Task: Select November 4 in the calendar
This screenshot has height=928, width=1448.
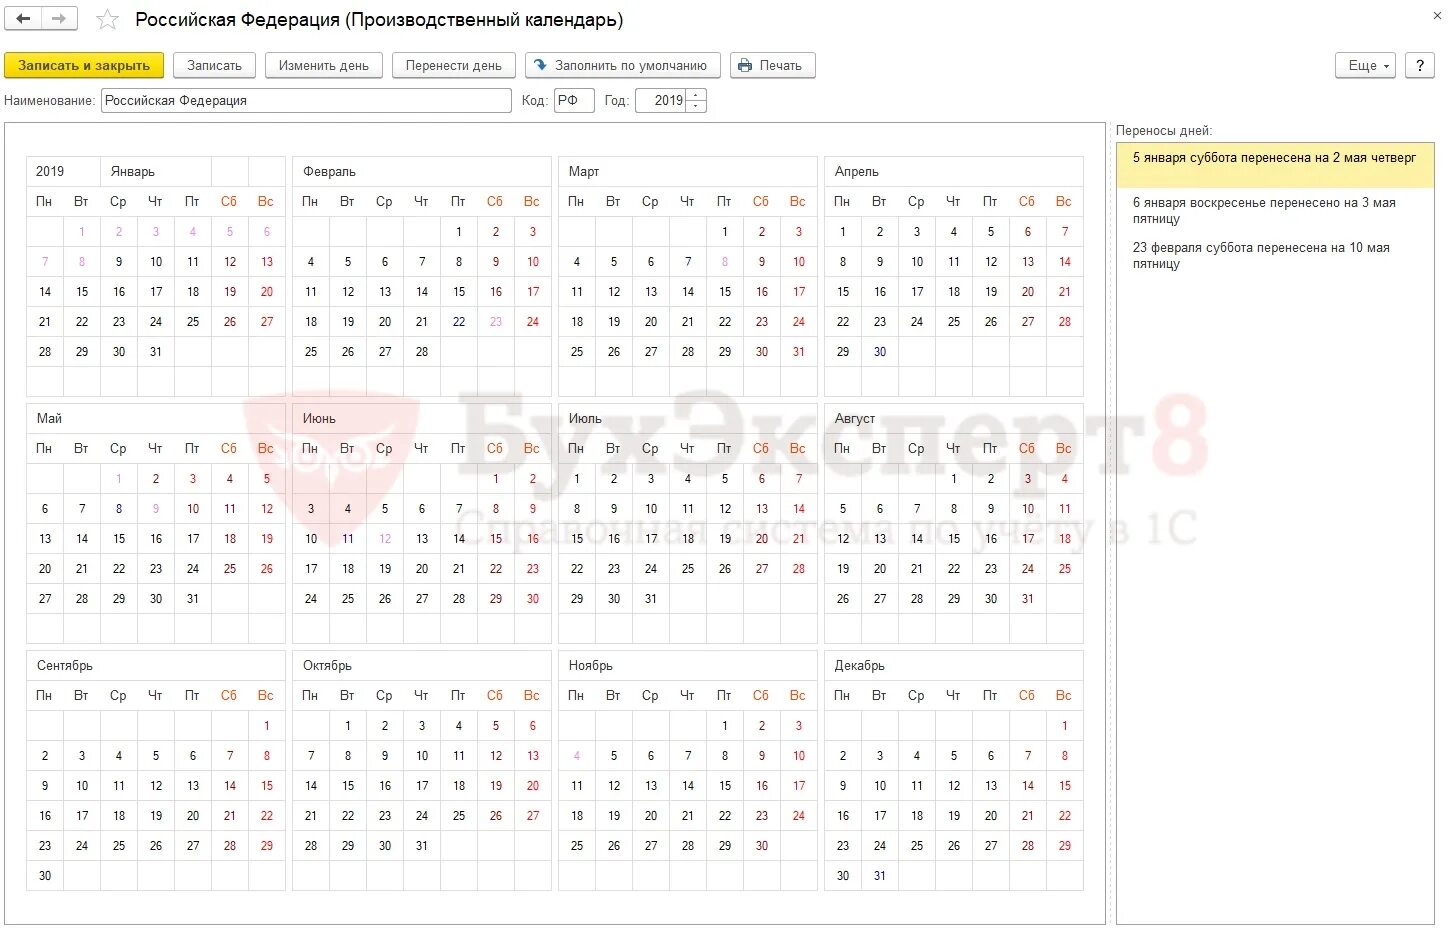Action: [x=577, y=756]
